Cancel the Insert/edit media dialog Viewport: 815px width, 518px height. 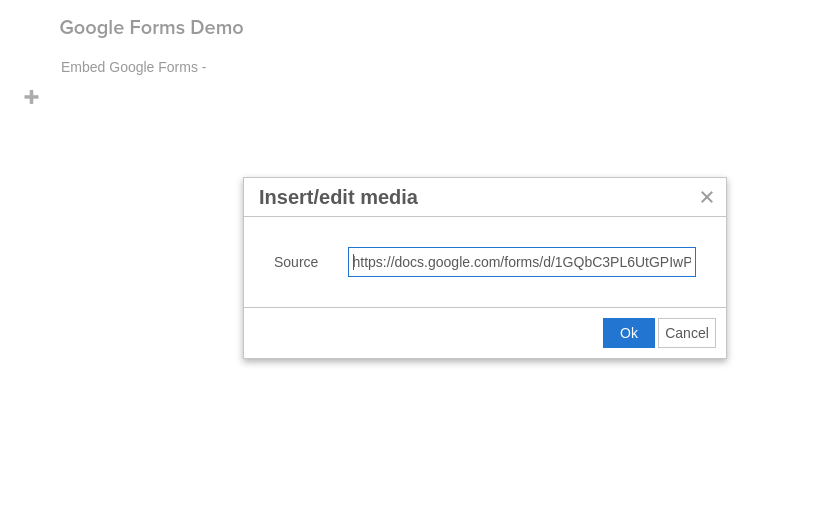point(687,333)
